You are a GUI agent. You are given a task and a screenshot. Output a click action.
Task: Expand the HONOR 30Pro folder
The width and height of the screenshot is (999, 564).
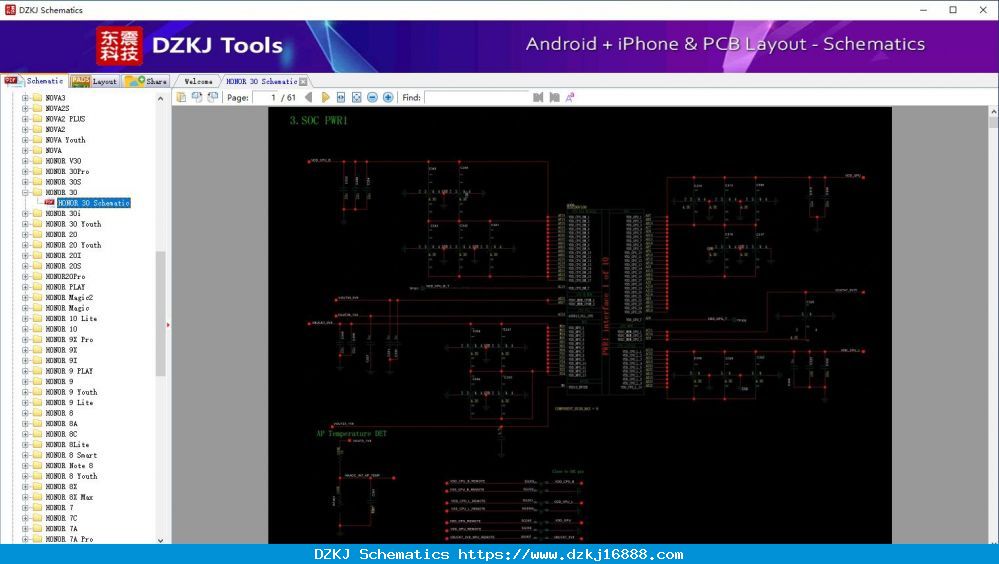pyautogui.click(x=25, y=171)
